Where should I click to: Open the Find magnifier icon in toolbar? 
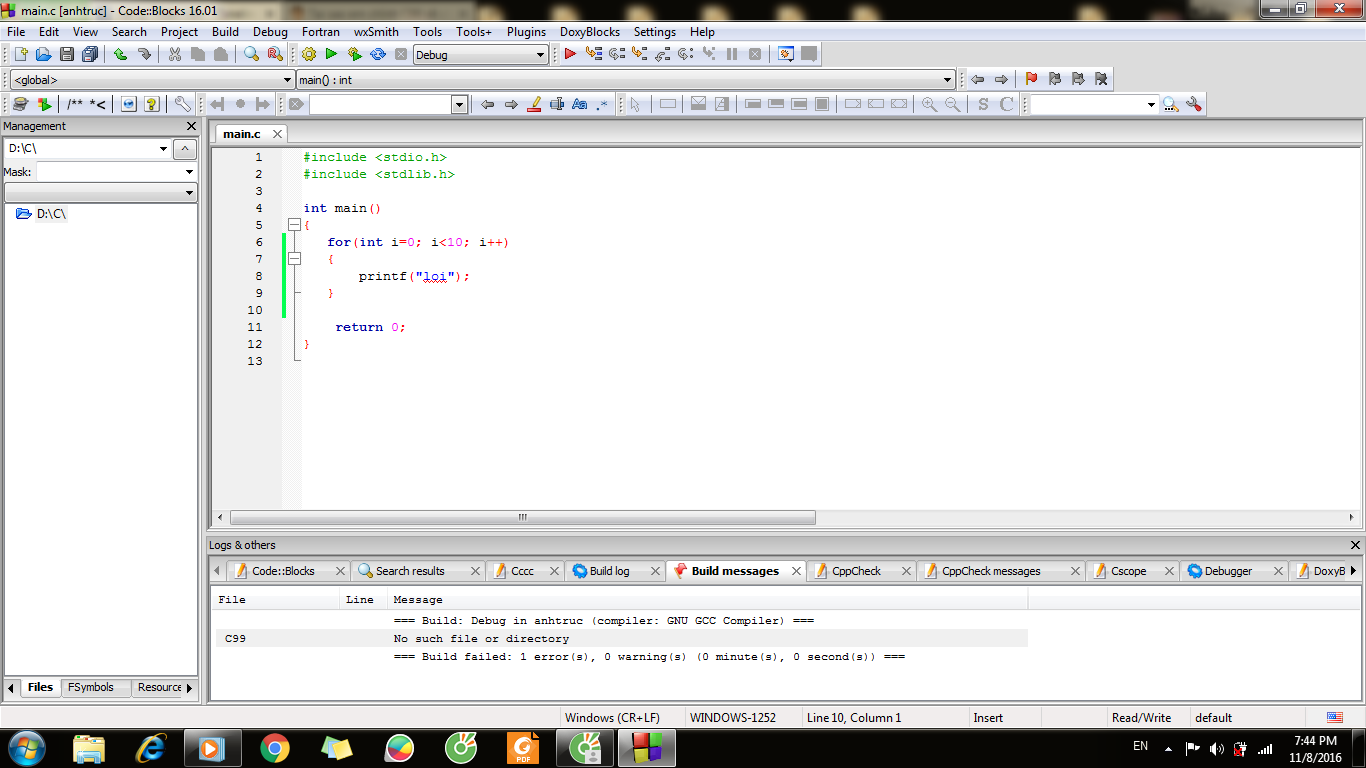(251, 55)
